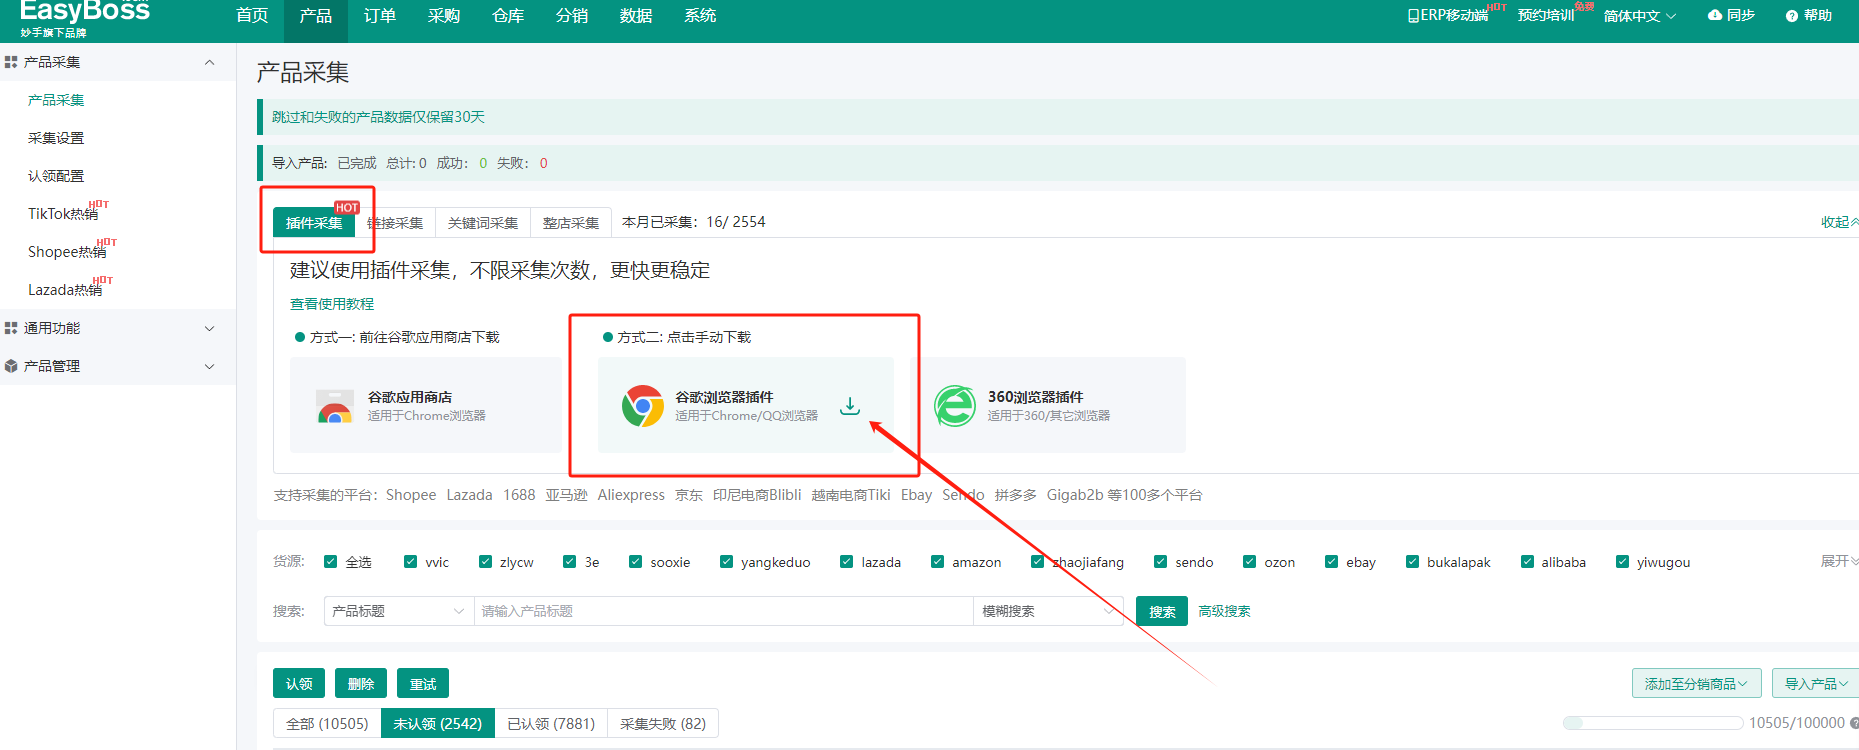Uncheck the bukalapak source checkbox

point(1412,562)
